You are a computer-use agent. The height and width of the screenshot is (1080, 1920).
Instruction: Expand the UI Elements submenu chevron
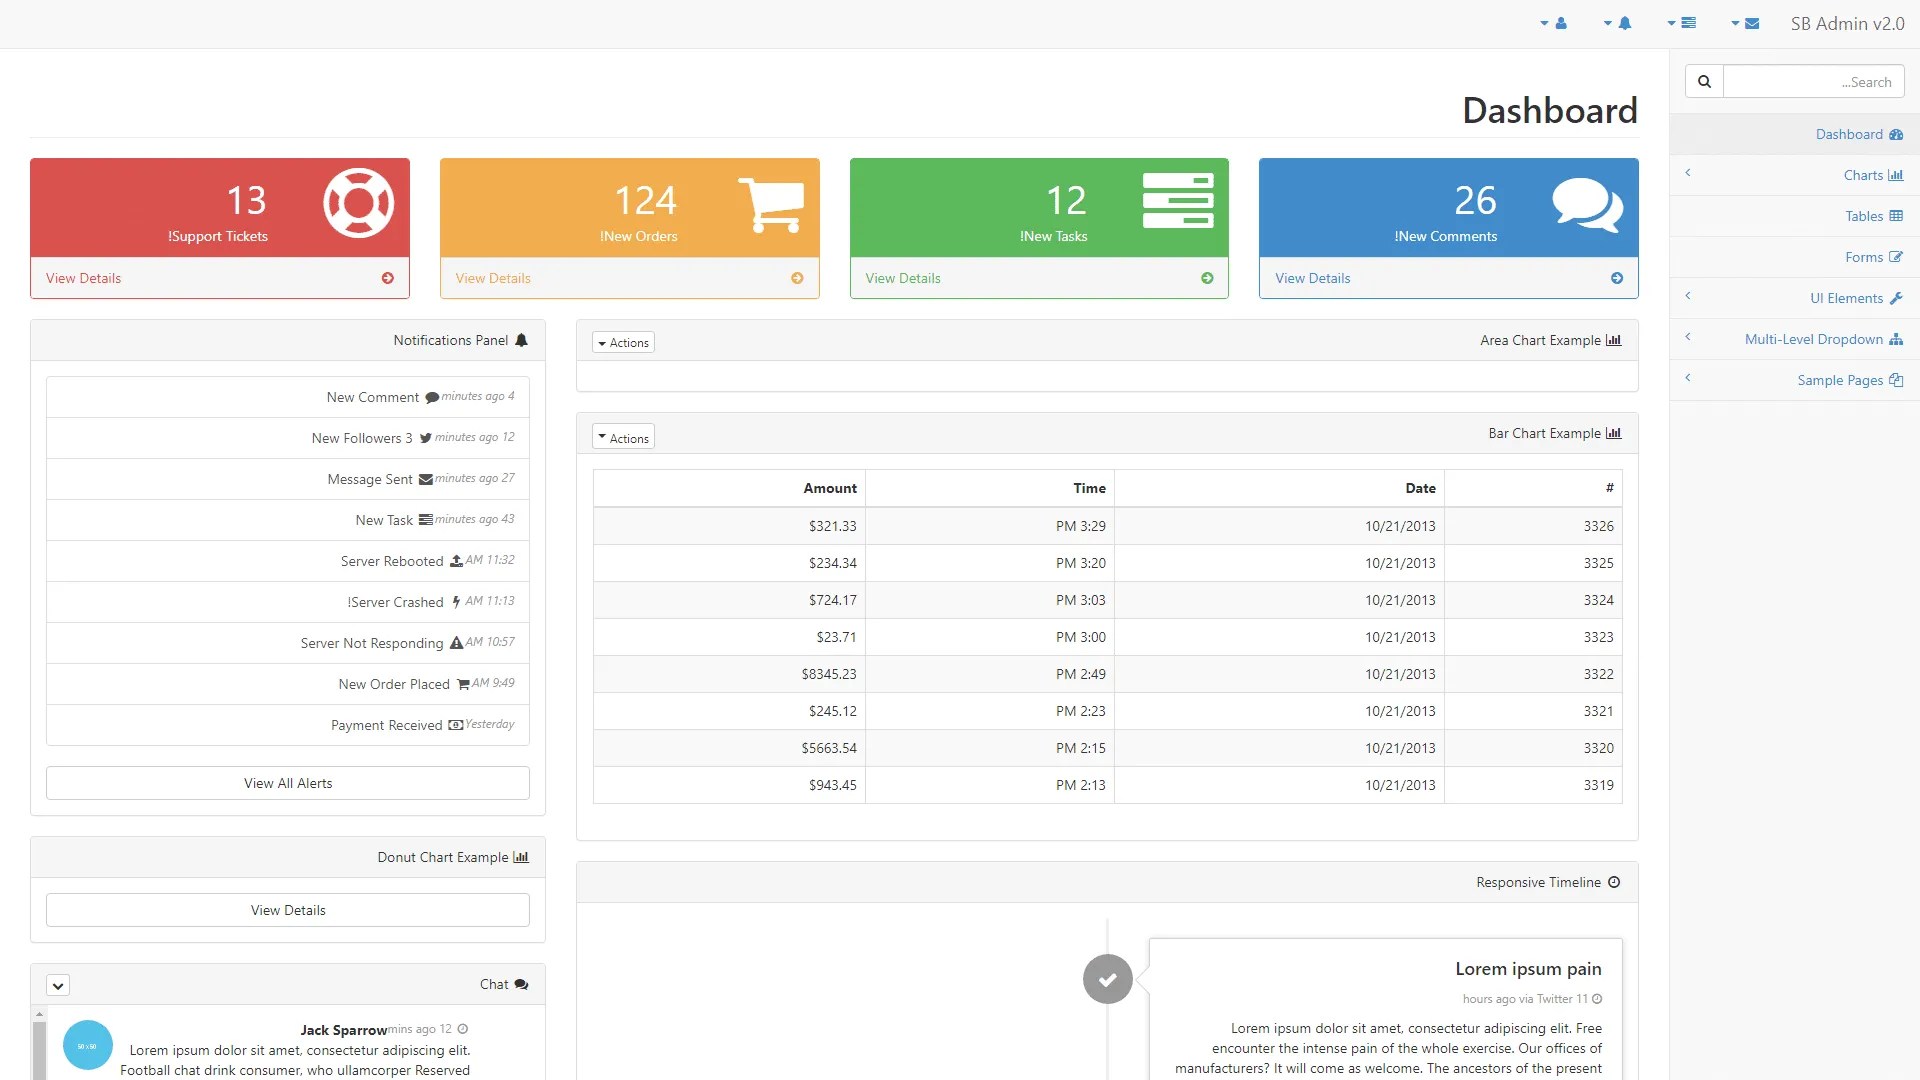[x=1688, y=296]
